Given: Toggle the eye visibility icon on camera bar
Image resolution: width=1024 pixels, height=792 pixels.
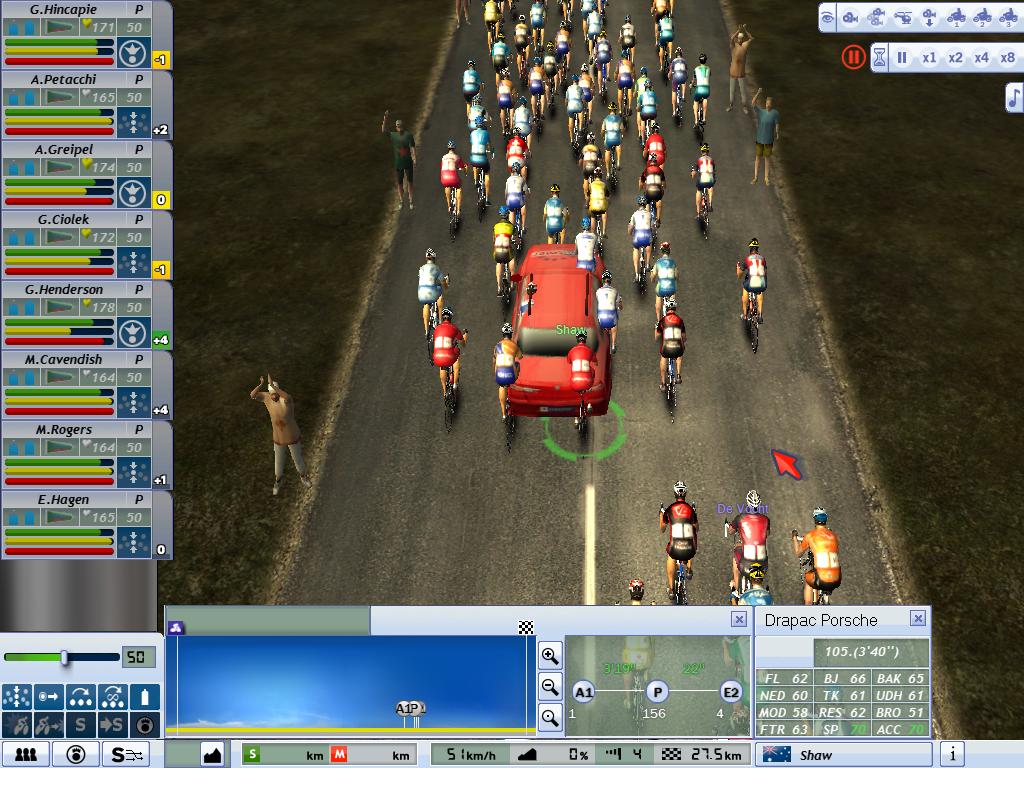Looking at the screenshot, I should tap(826, 17).
